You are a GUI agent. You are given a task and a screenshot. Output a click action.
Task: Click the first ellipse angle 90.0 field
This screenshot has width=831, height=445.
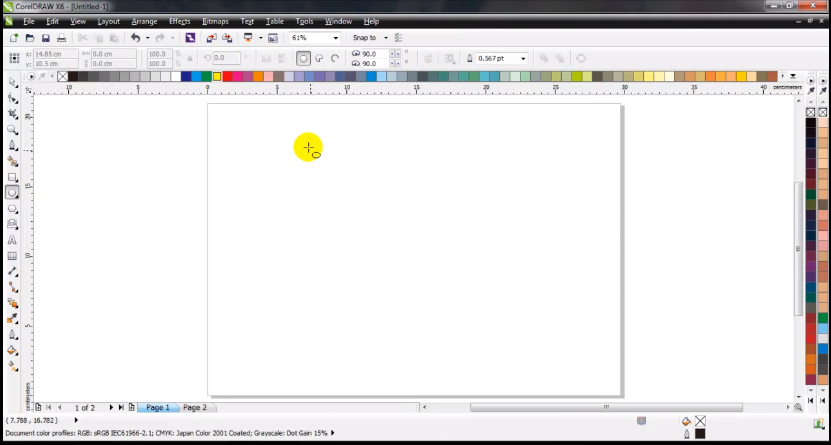click(375, 54)
